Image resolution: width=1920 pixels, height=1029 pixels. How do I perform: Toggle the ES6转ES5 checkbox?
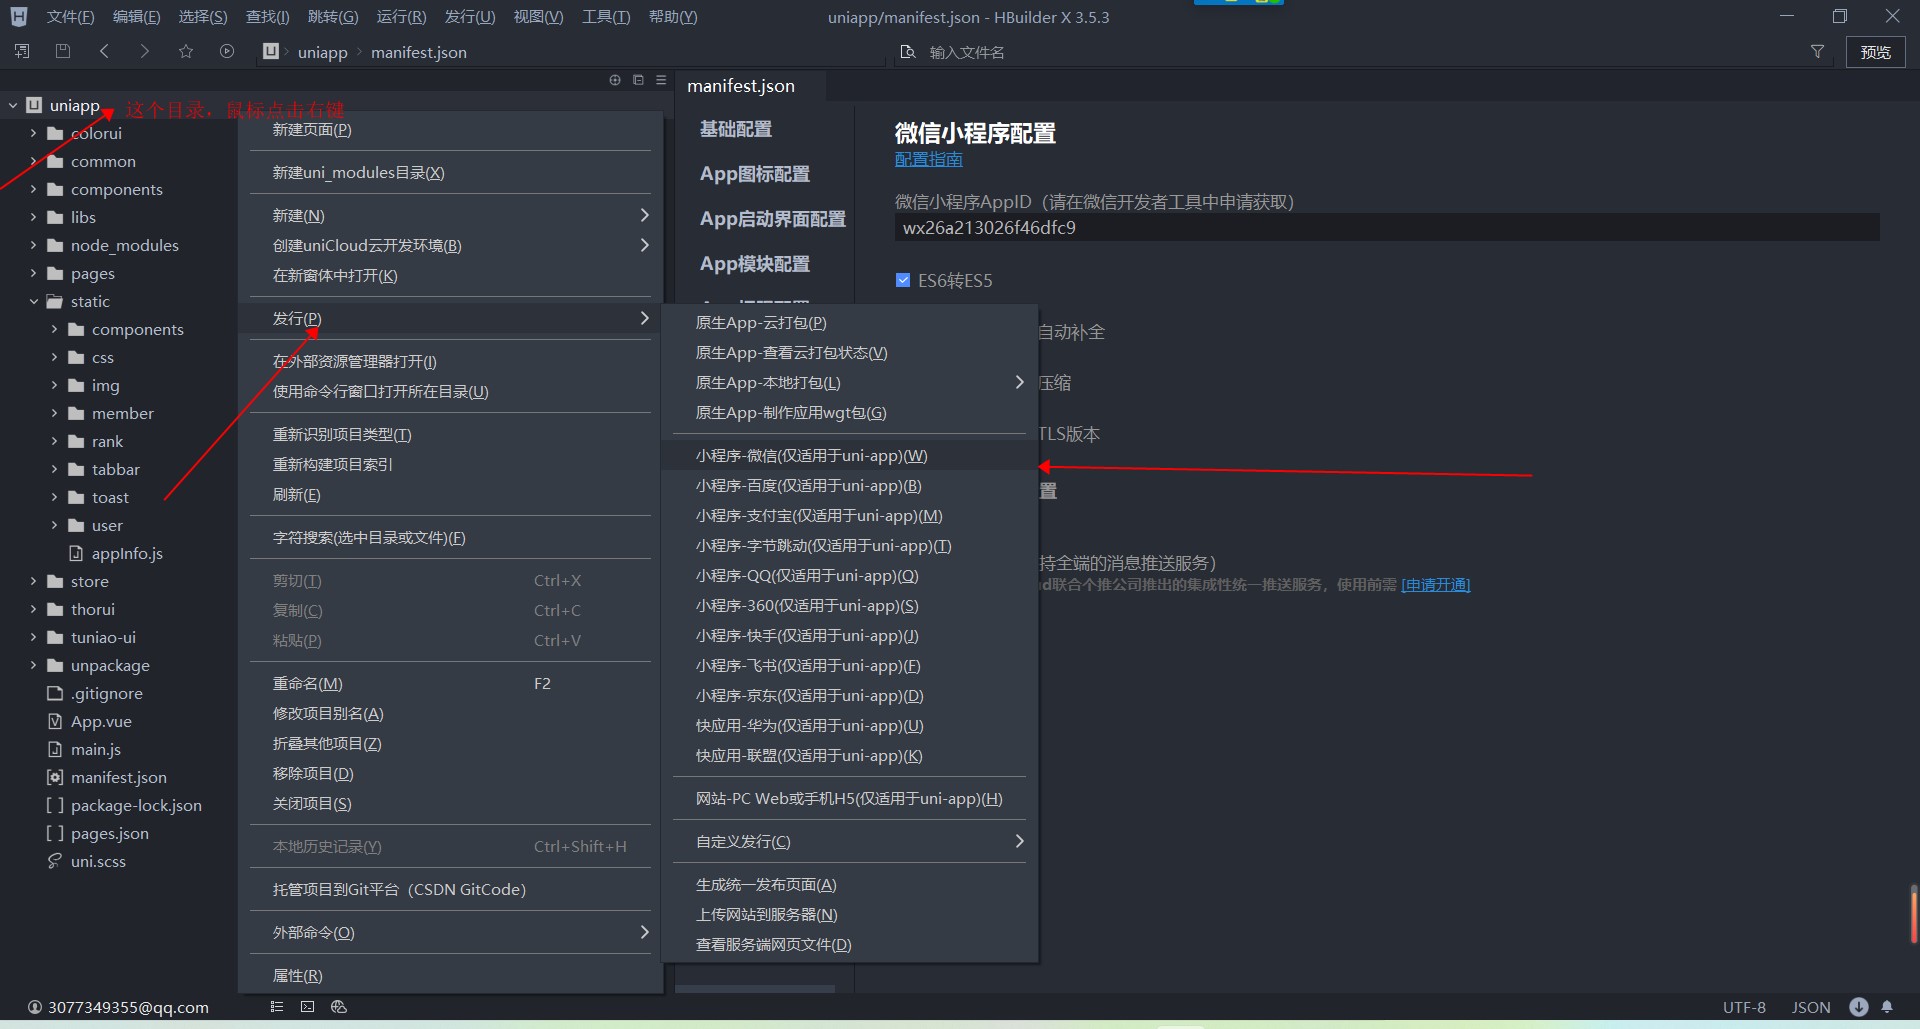point(903,280)
